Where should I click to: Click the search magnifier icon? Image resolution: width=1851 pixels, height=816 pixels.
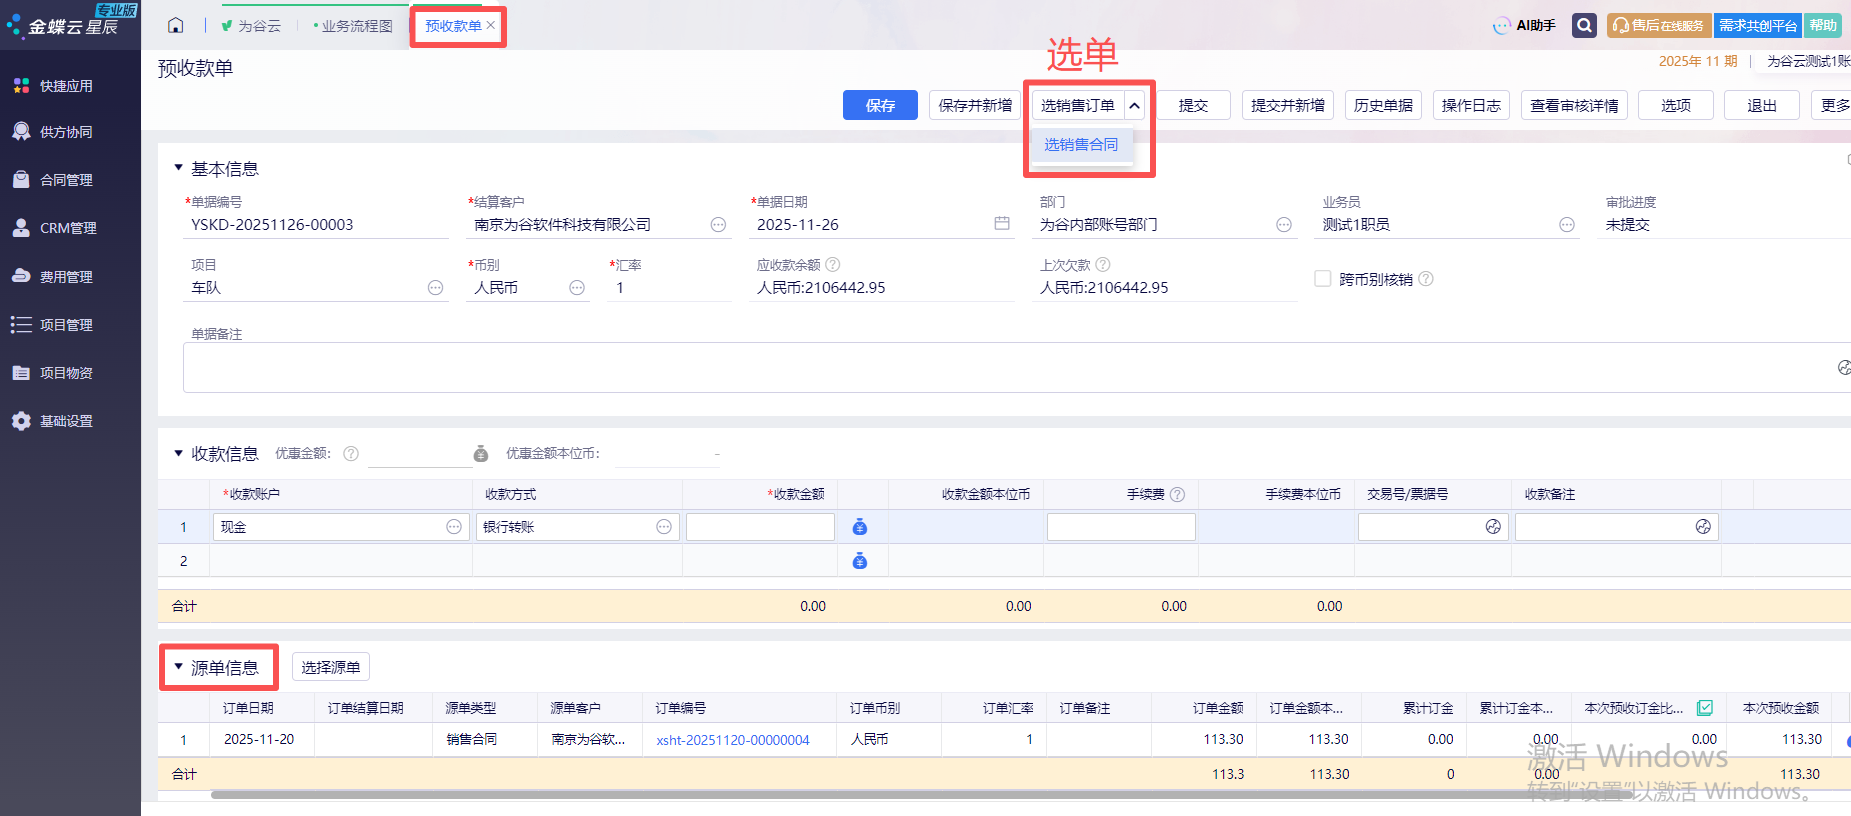1584,25
